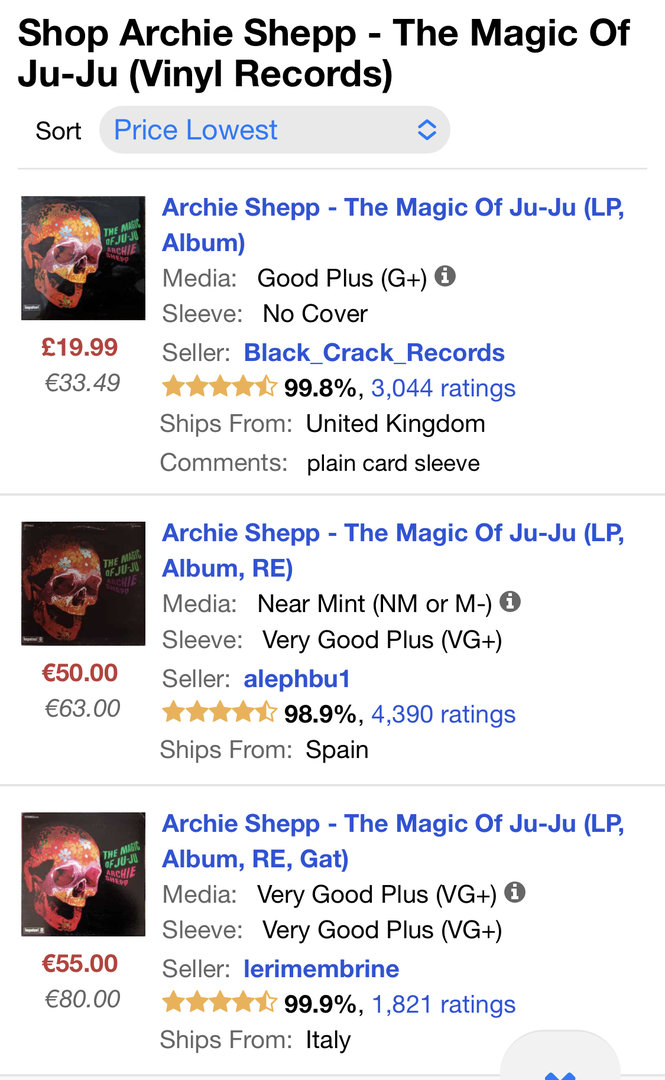Open the 1,821 ratings link
This screenshot has height=1080, width=665.
pos(443,1004)
